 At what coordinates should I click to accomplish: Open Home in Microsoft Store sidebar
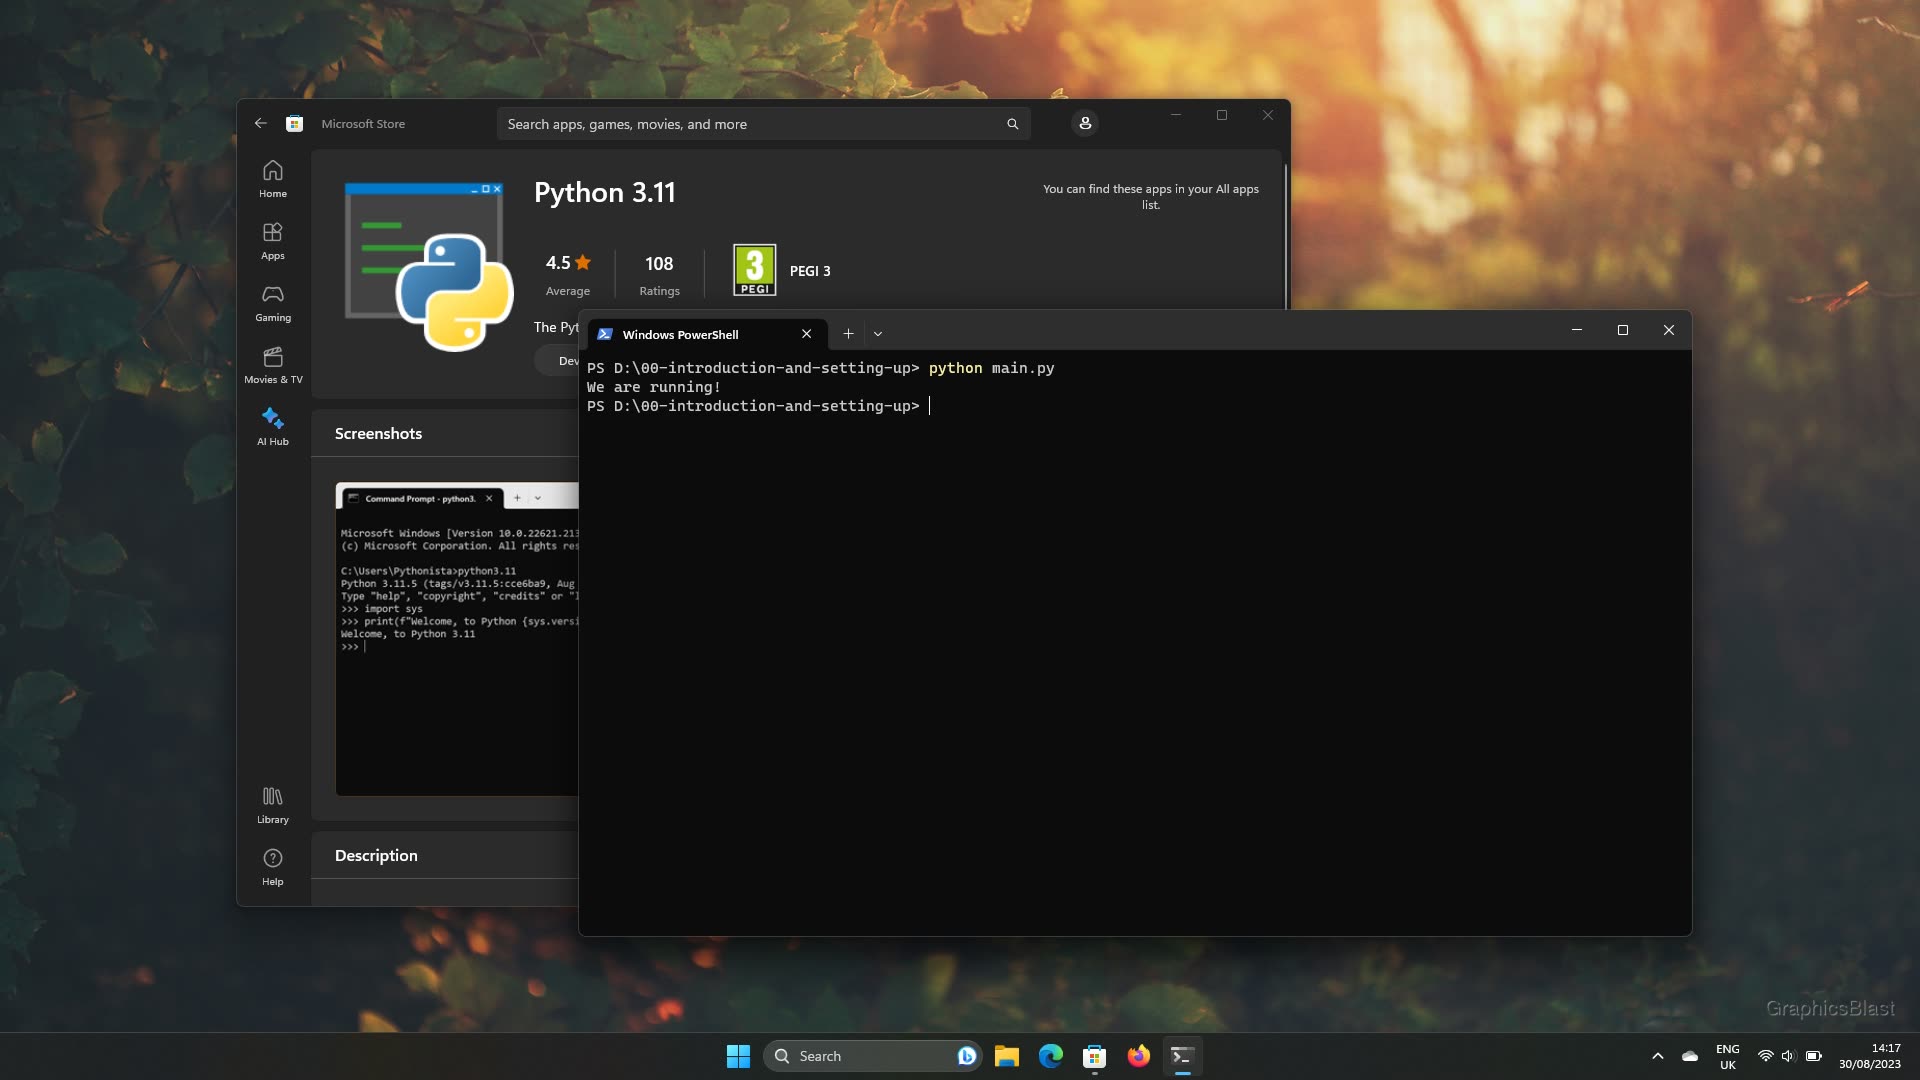pos(272,179)
